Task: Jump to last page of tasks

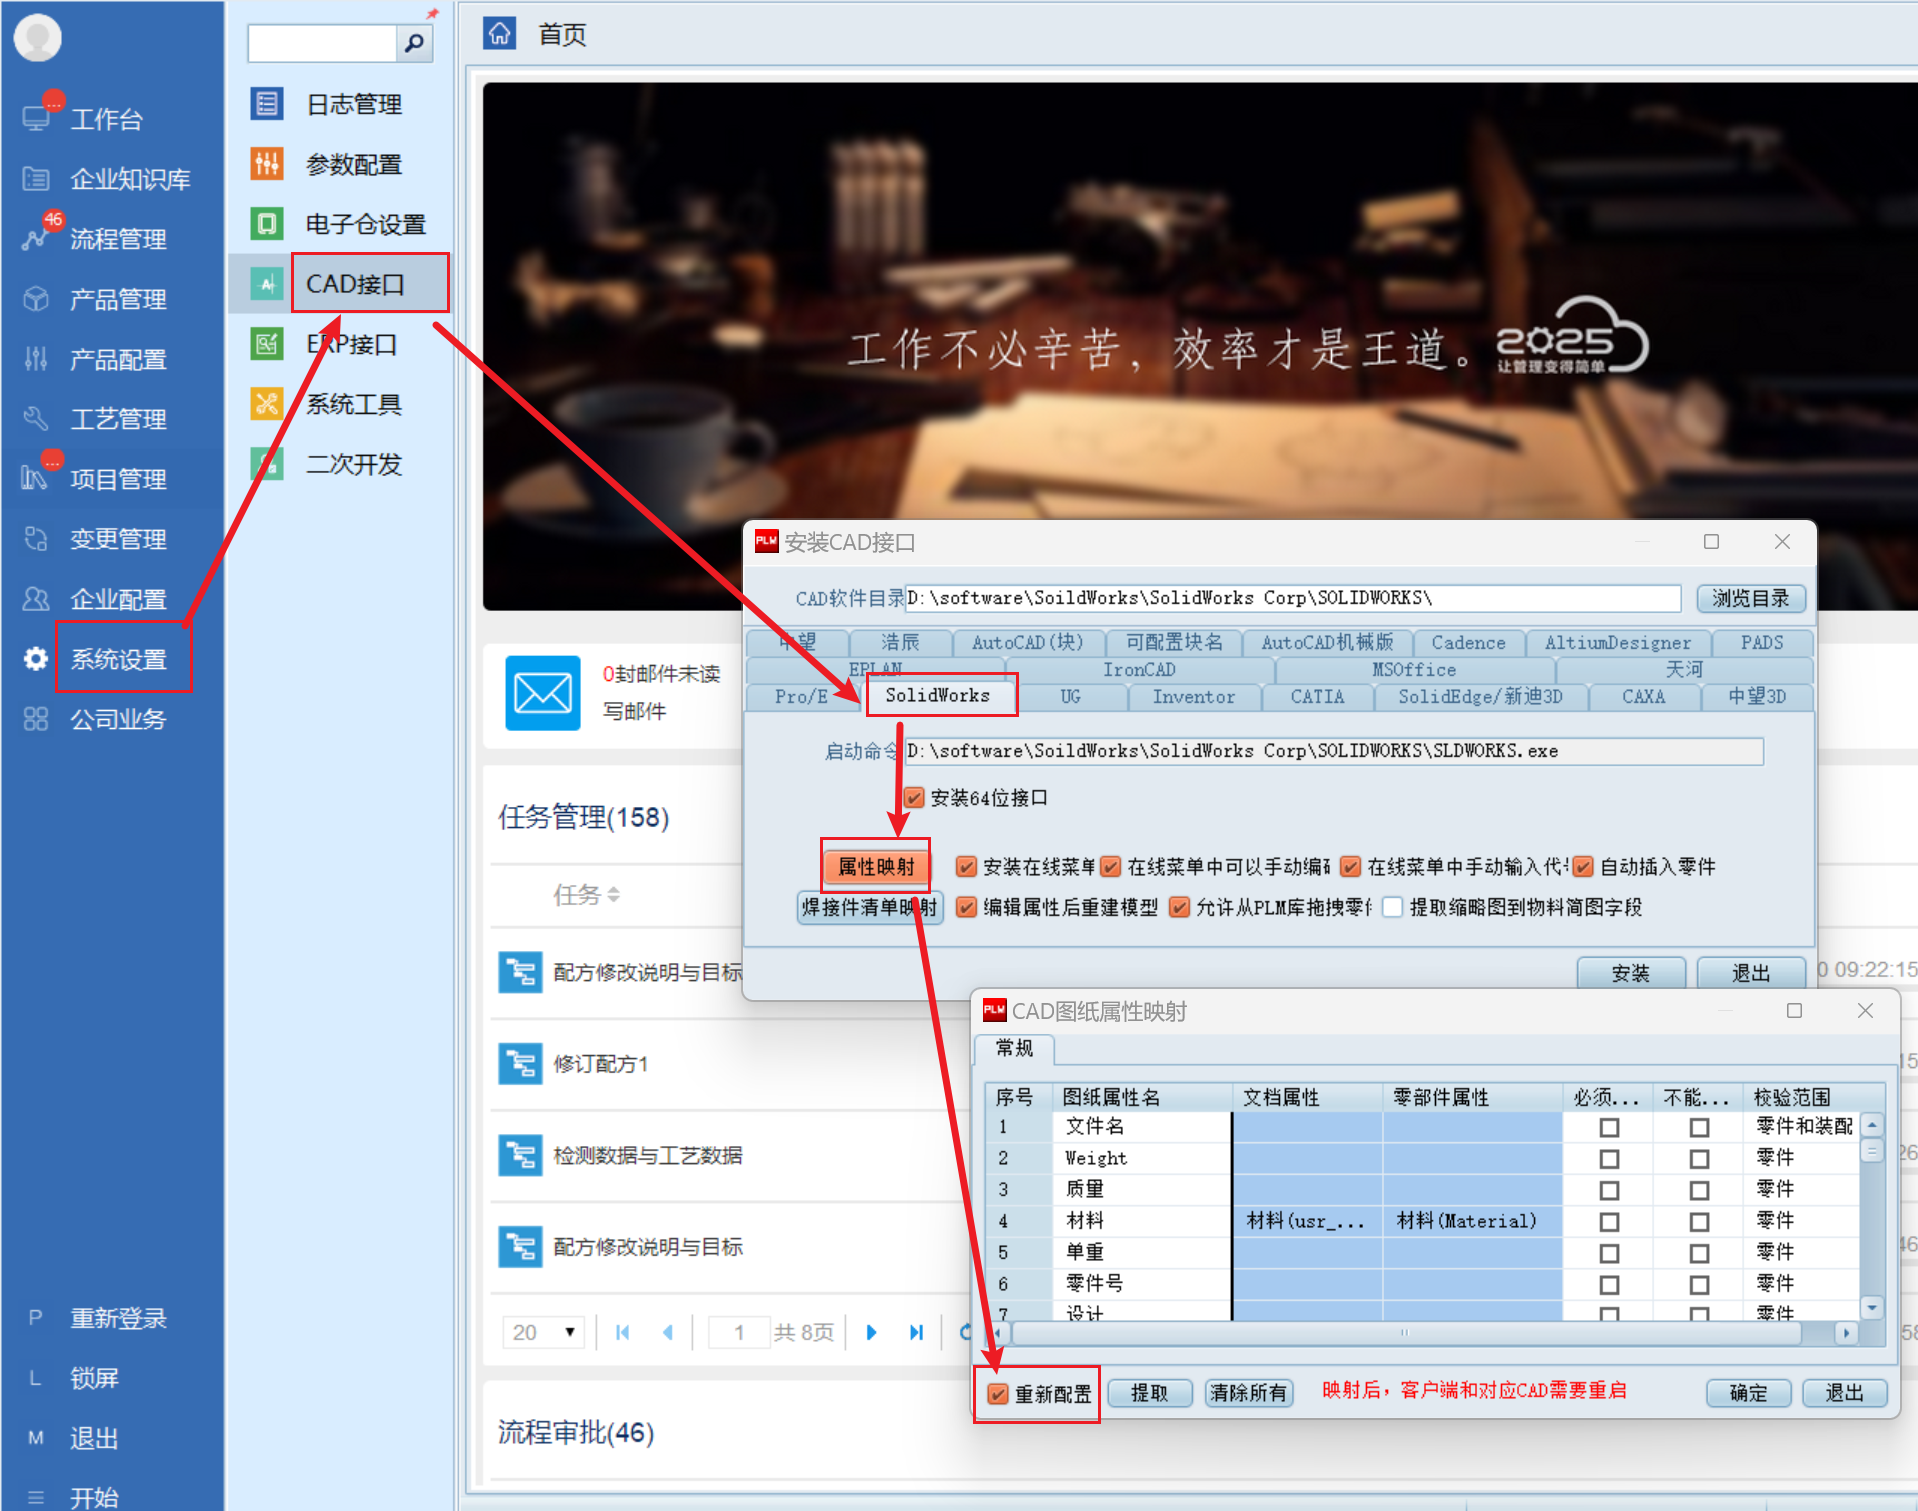Action: click(x=916, y=1332)
